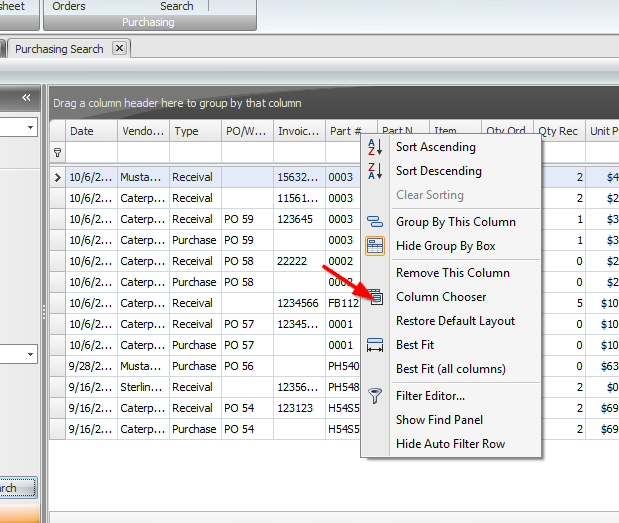Choose Show Find Panel
Image resolution: width=619 pixels, height=523 pixels.
click(x=439, y=420)
